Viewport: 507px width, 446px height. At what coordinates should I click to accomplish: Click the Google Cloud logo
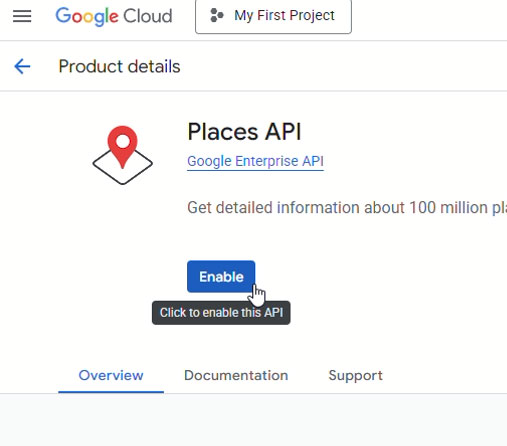click(114, 16)
